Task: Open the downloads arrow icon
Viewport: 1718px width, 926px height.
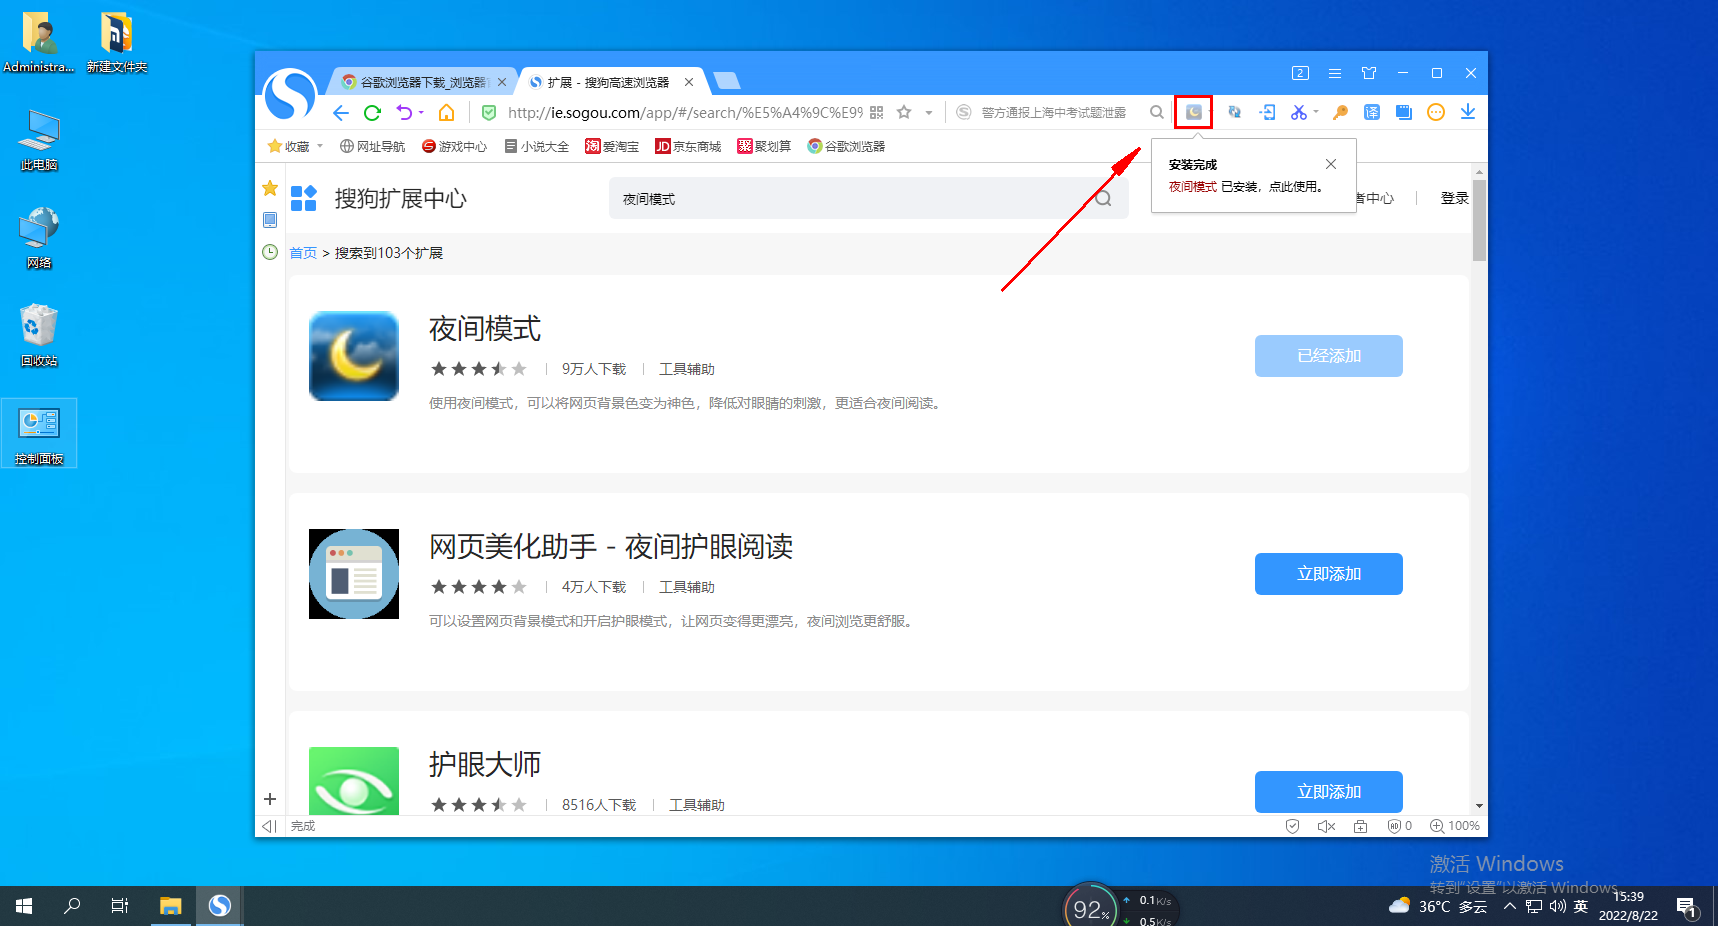Action: tap(1468, 112)
